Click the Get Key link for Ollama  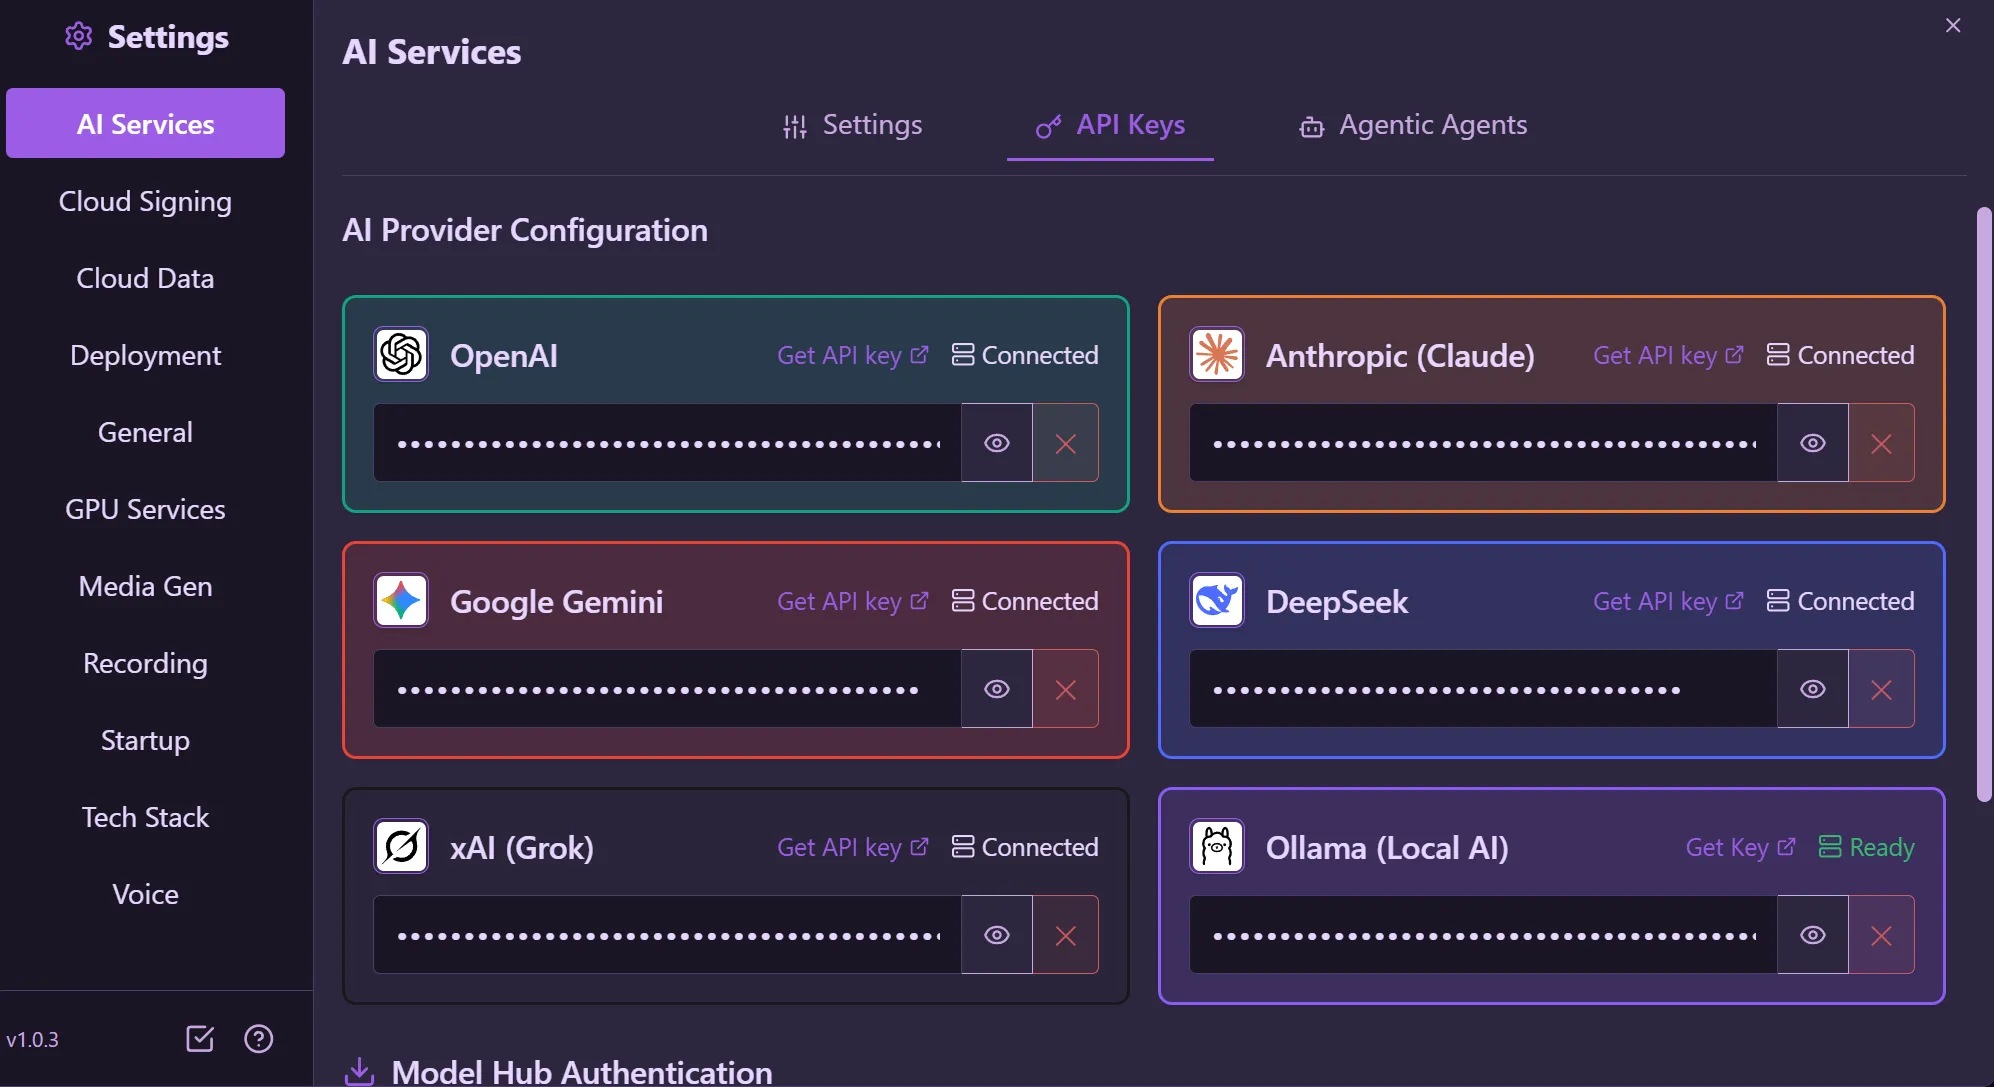click(x=1741, y=847)
